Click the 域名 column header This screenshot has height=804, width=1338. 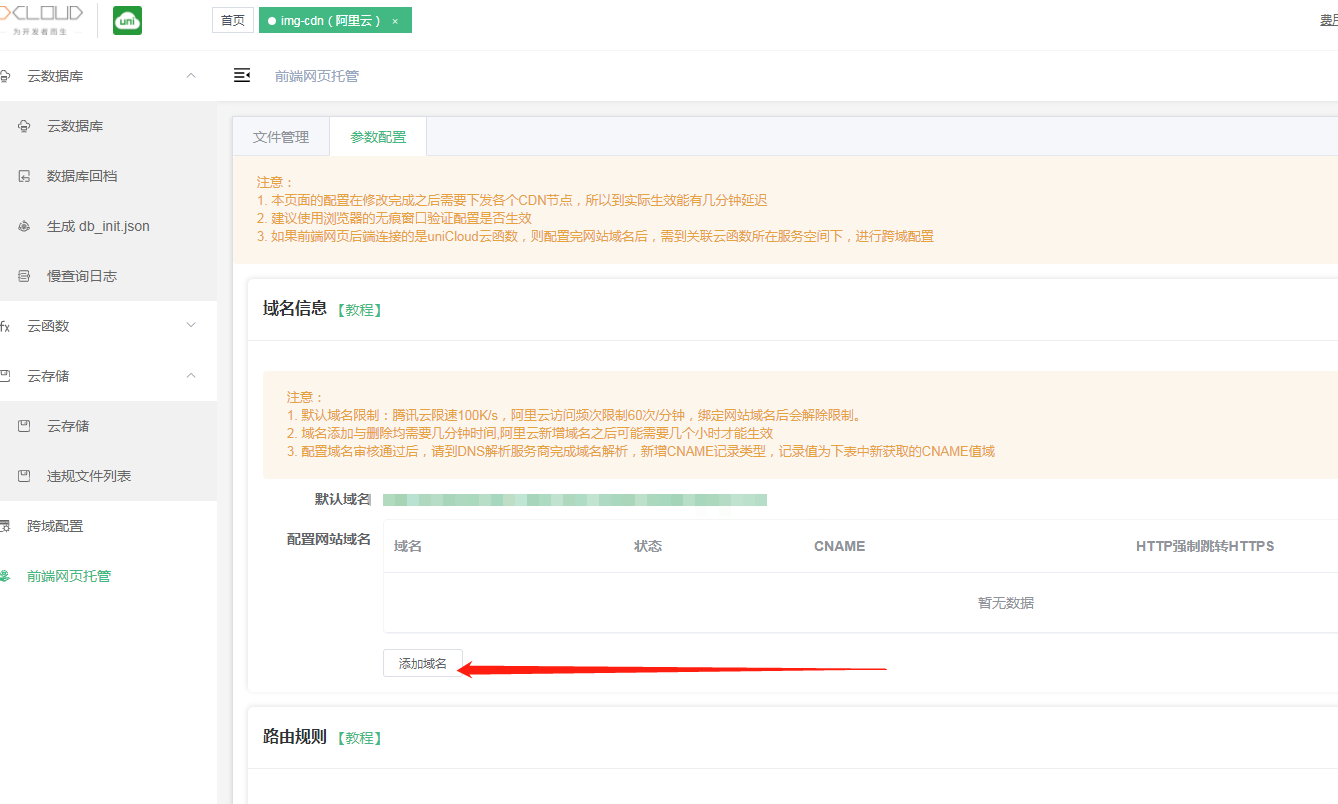408,546
